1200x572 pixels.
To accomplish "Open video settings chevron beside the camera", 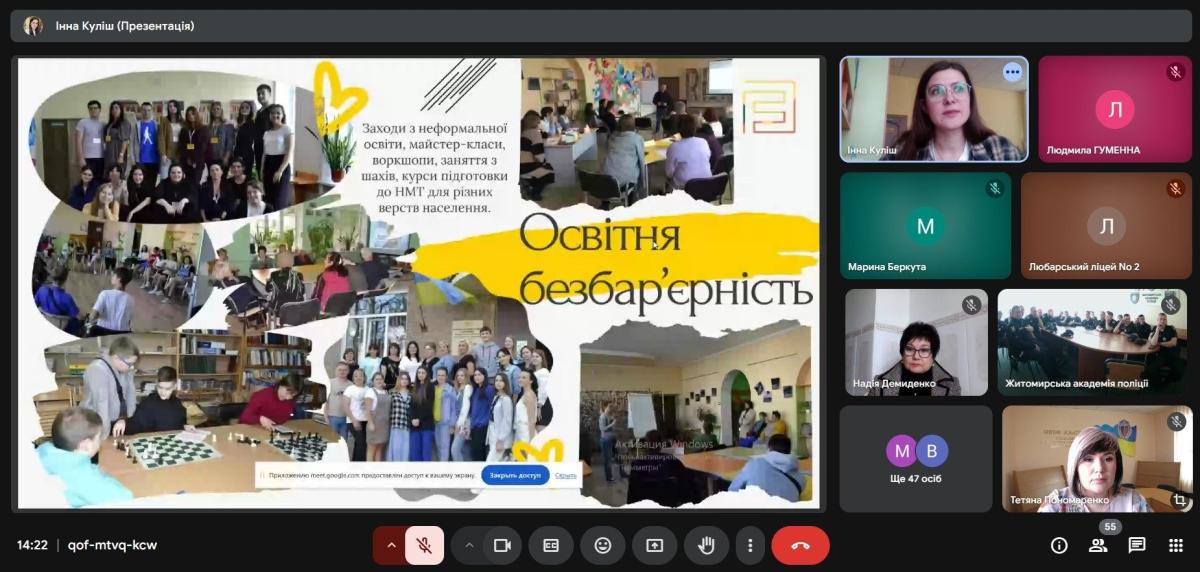I will point(468,545).
